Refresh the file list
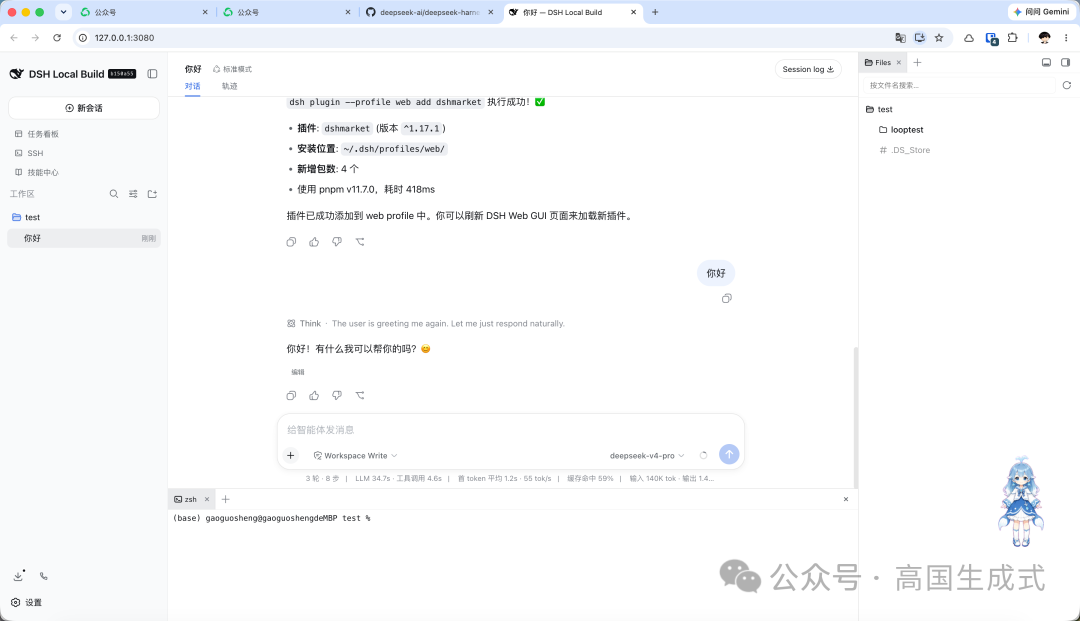Viewport: 1080px width, 621px height. coord(1067,85)
